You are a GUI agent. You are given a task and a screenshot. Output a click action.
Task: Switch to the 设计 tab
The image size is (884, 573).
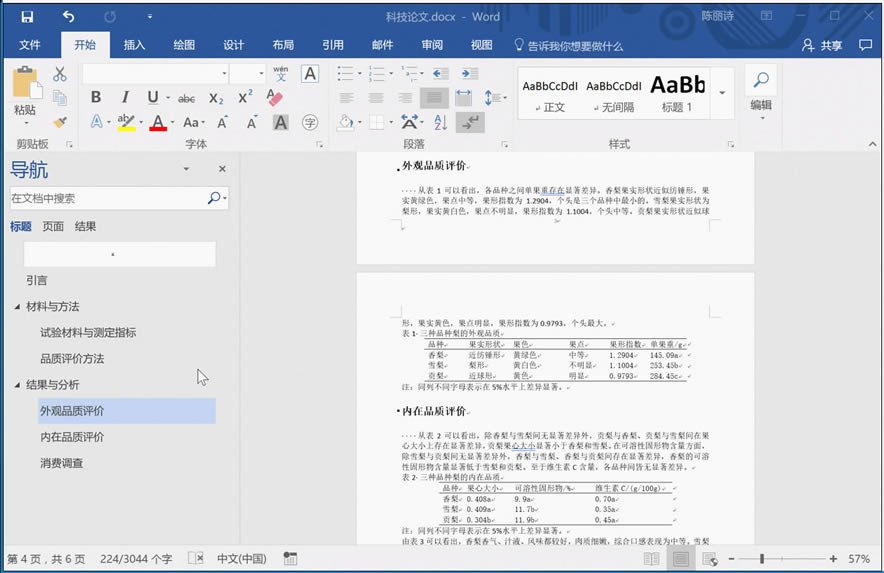[x=233, y=45]
